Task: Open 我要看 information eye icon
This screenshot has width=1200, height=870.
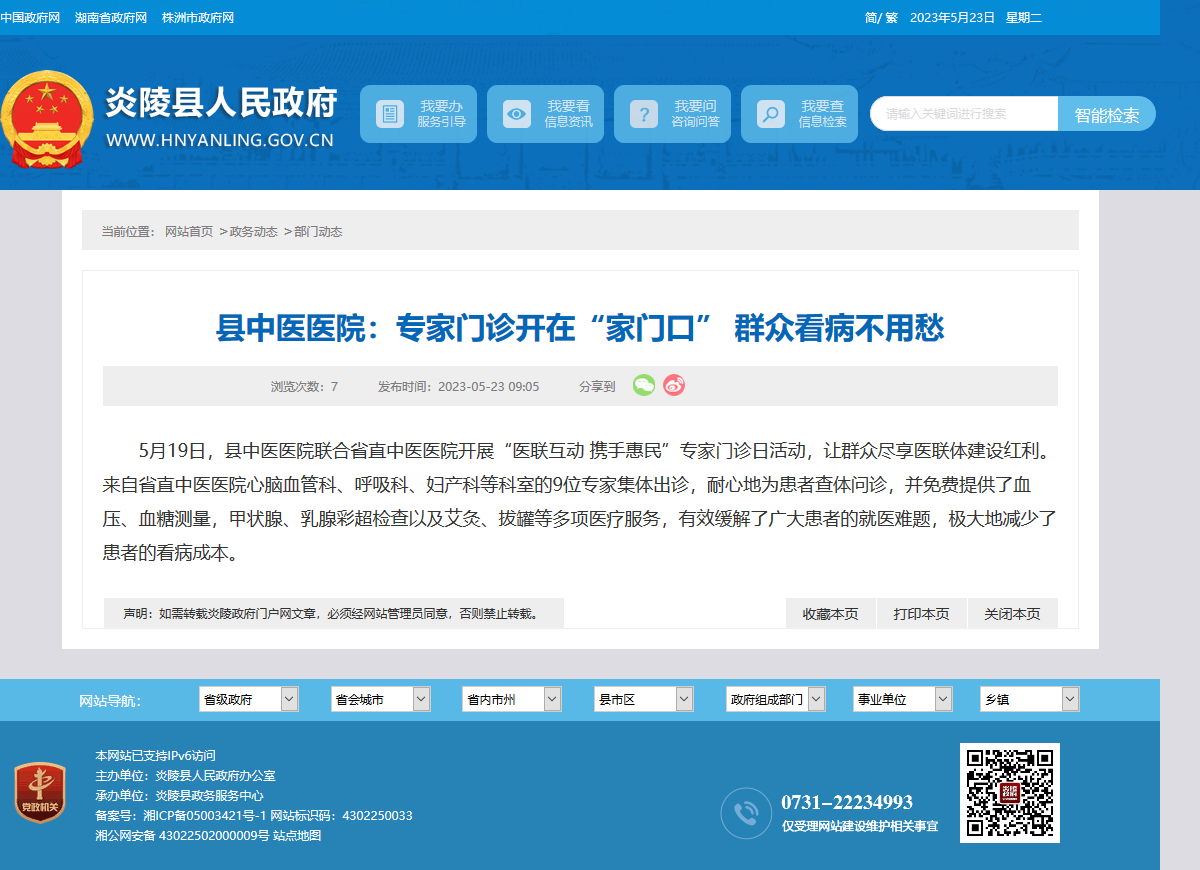Action: pyautogui.click(x=517, y=114)
